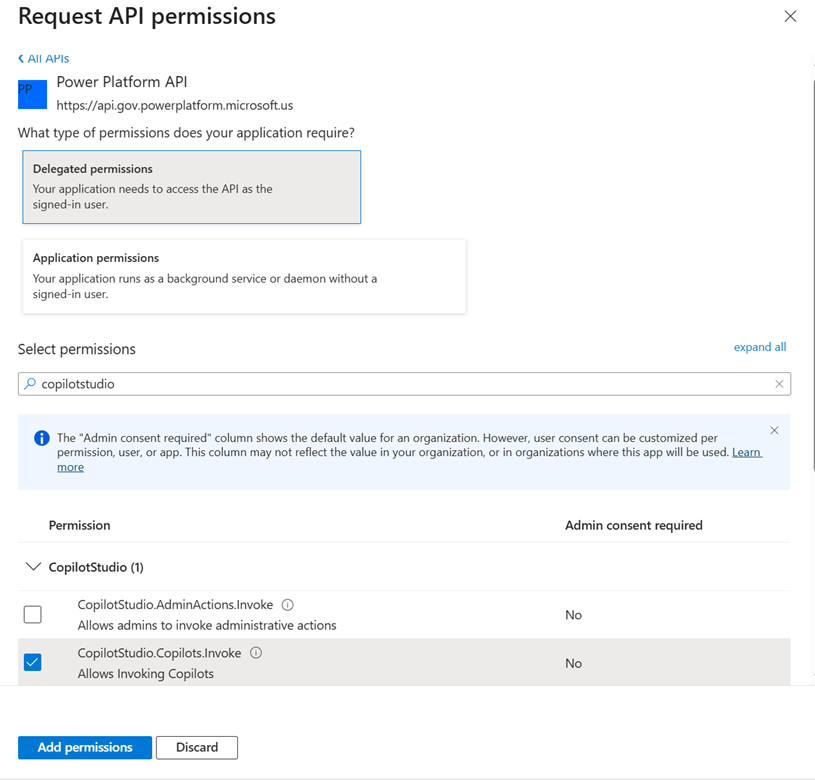Click the Add permissions button
The width and height of the screenshot is (815, 780).
85,747
